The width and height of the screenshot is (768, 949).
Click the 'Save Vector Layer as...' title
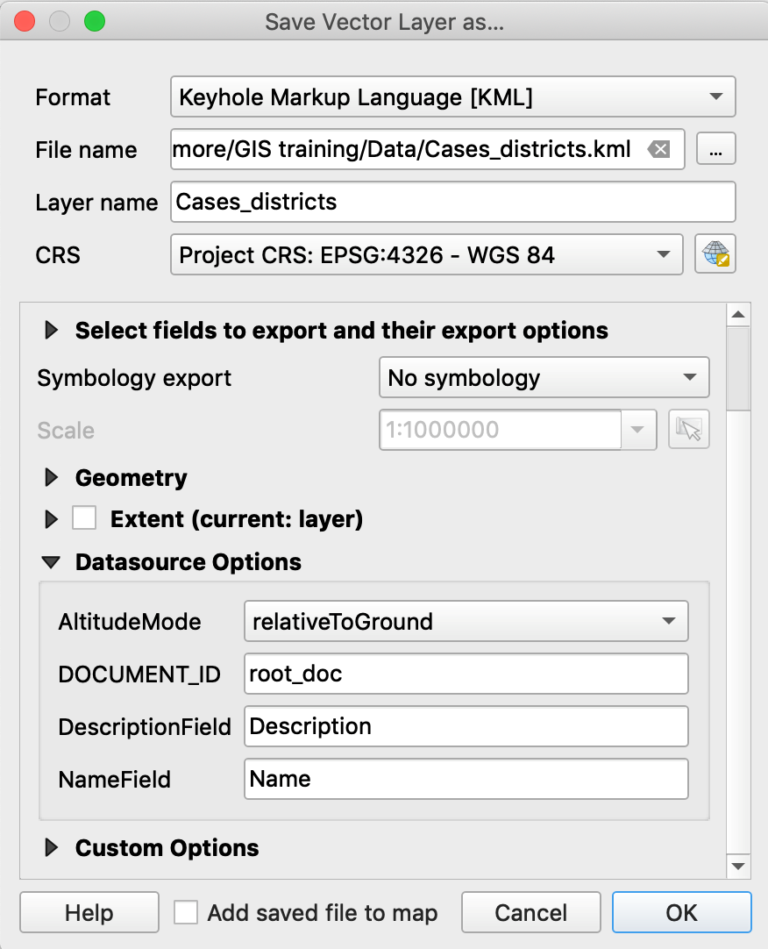[384, 22]
